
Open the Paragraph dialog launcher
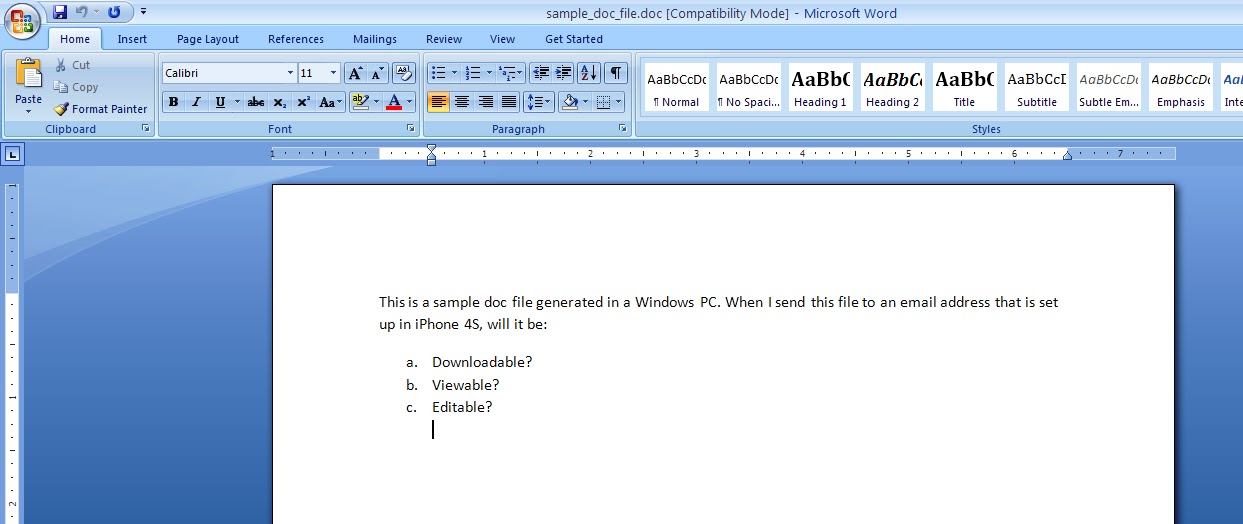pyautogui.click(x=623, y=129)
